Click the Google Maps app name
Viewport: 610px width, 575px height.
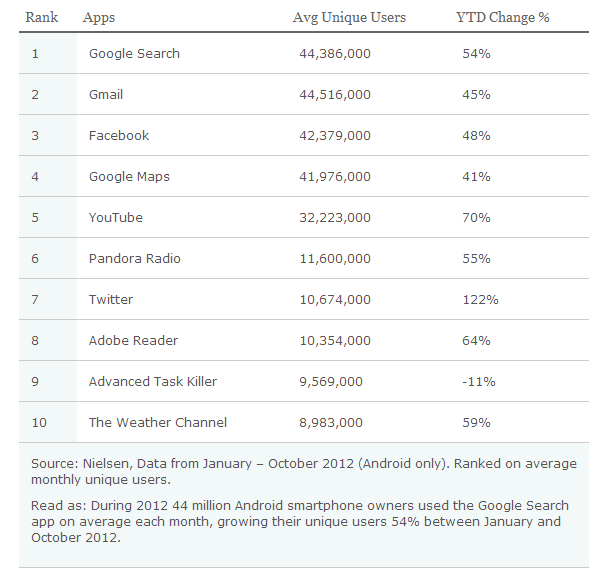point(129,176)
